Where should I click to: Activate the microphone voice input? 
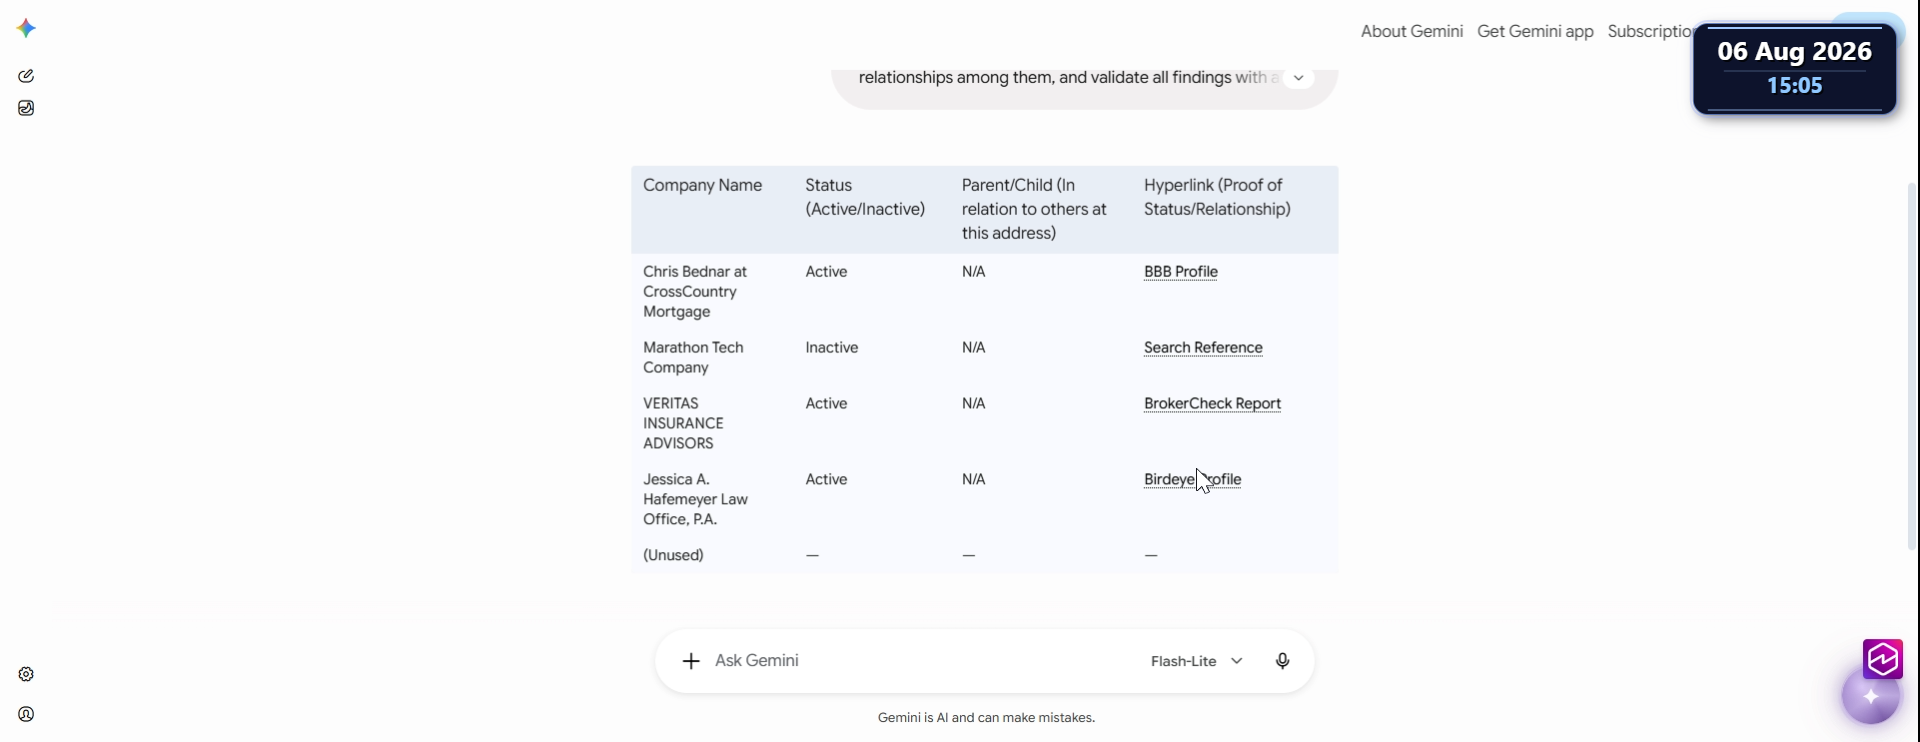pyautogui.click(x=1282, y=661)
